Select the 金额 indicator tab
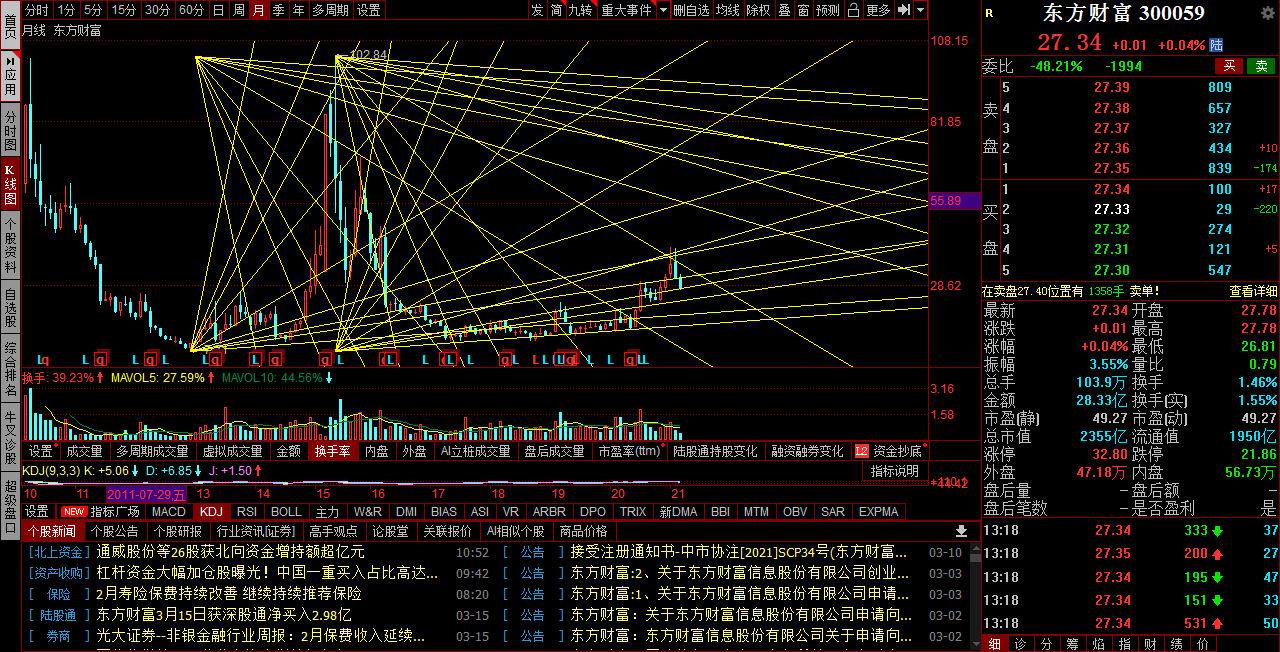The height and width of the screenshot is (652, 1280). 288,451
